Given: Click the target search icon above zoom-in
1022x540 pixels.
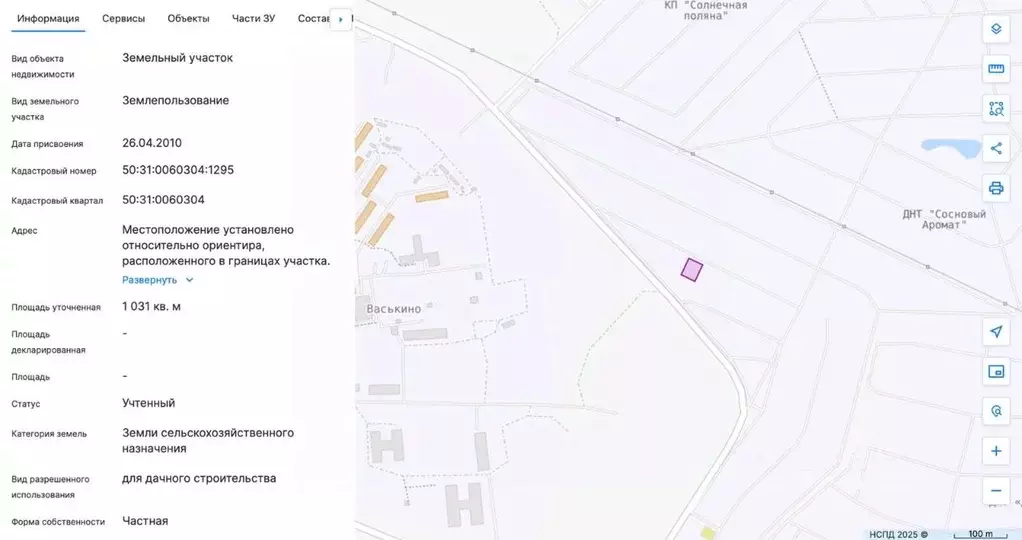Looking at the screenshot, I should click(x=996, y=412).
